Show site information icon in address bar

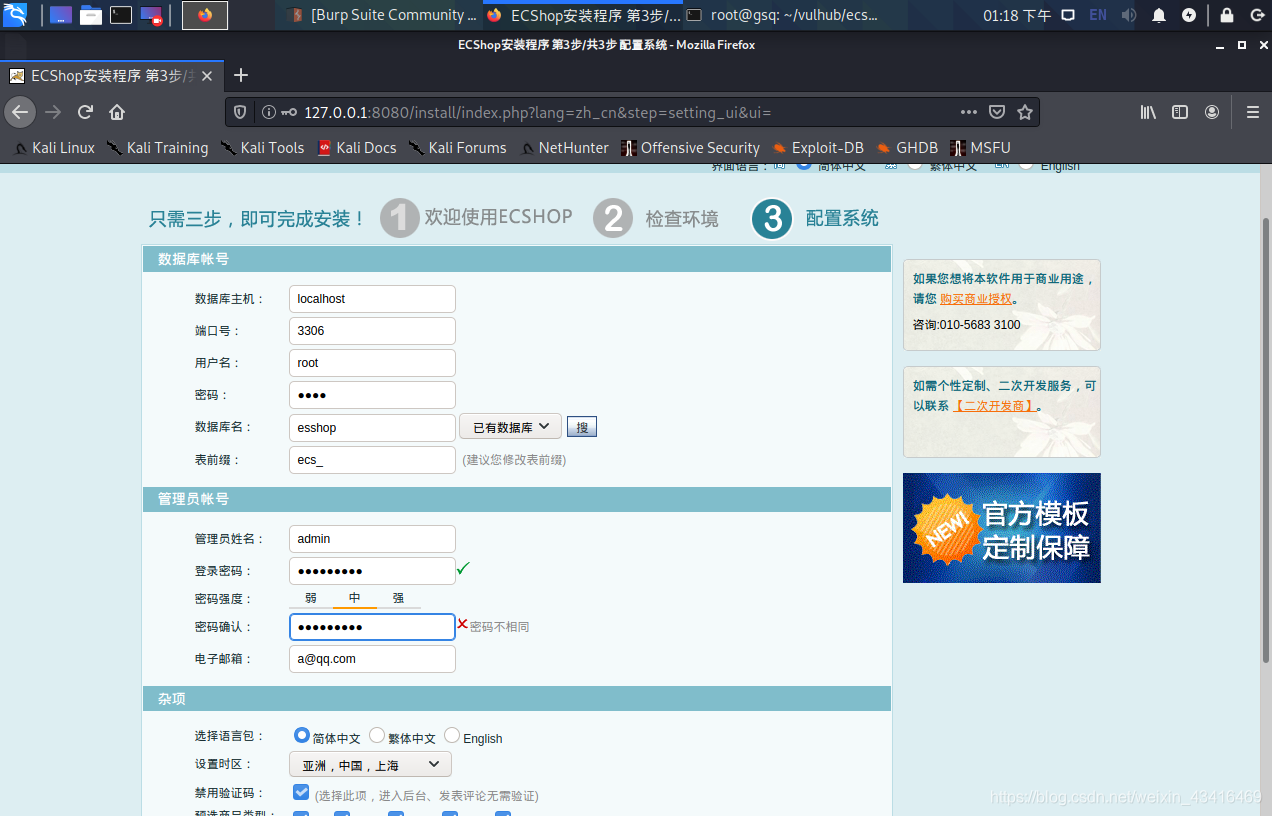(x=268, y=112)
